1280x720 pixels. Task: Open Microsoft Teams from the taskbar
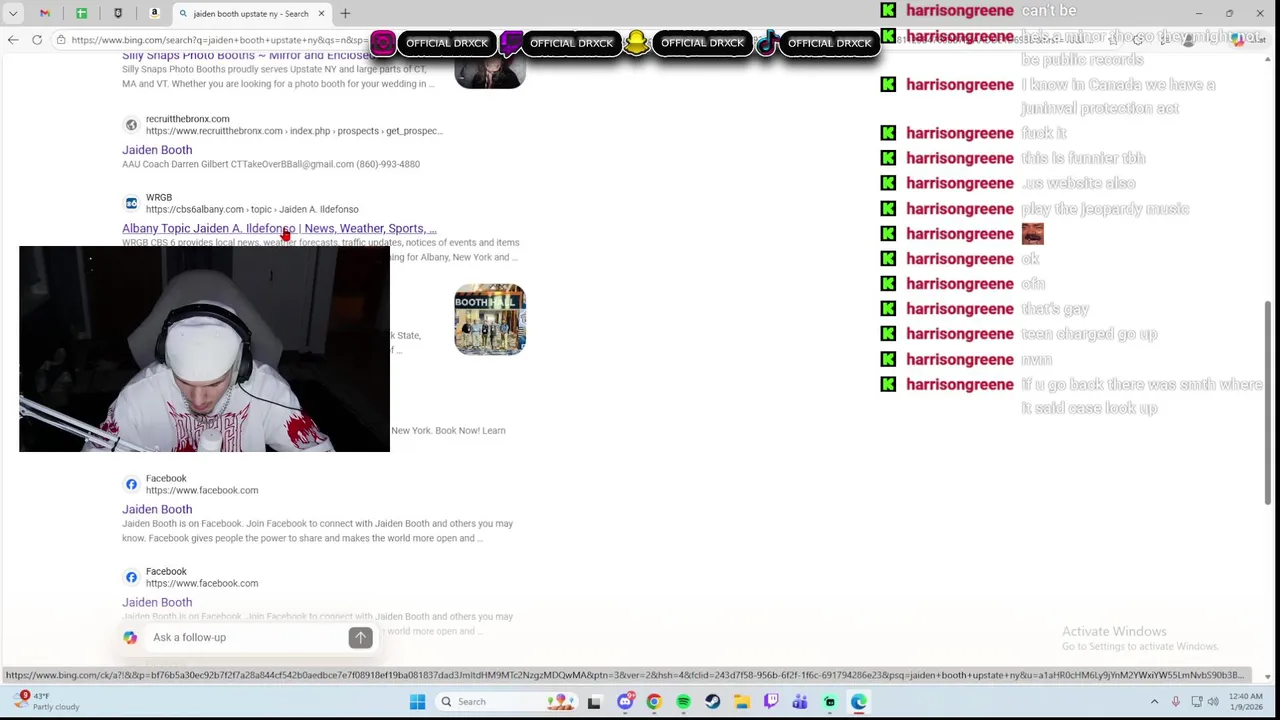[x=800, y=702]
